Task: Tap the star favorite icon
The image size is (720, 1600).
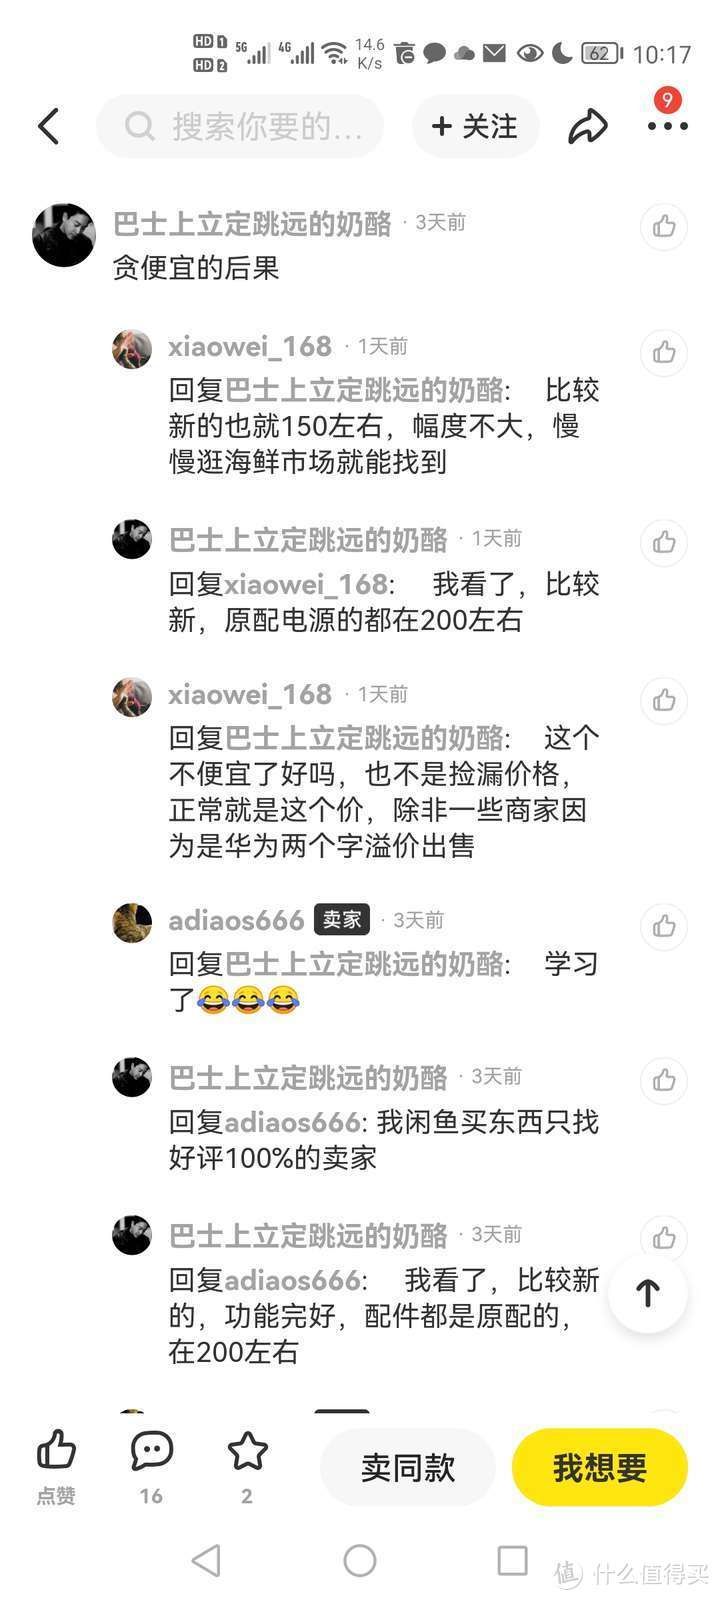Action: pyautogui.click(x=247, y=1452)
